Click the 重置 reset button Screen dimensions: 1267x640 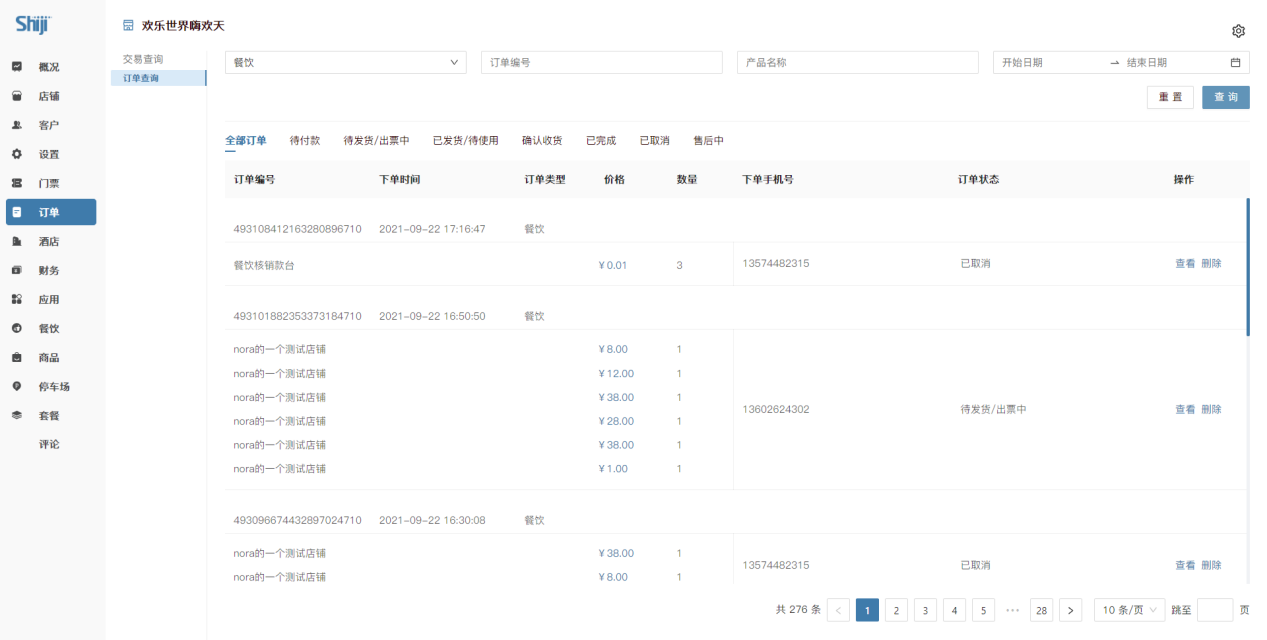(1170, 97)
